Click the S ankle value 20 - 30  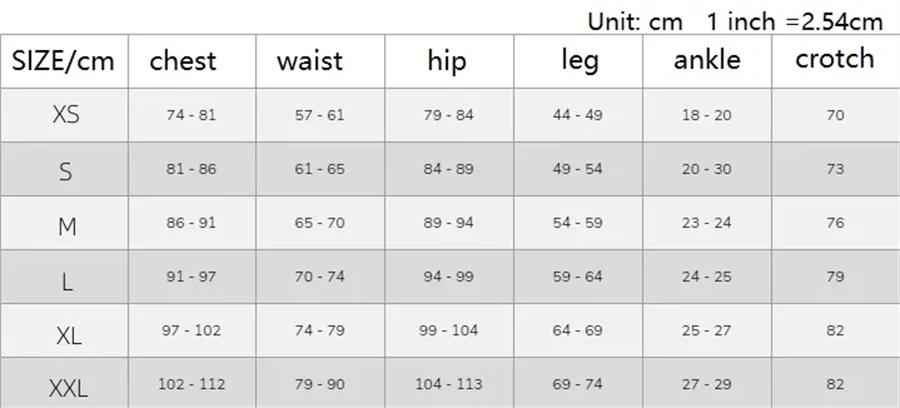pyautogui.click(x=707, y=169)
